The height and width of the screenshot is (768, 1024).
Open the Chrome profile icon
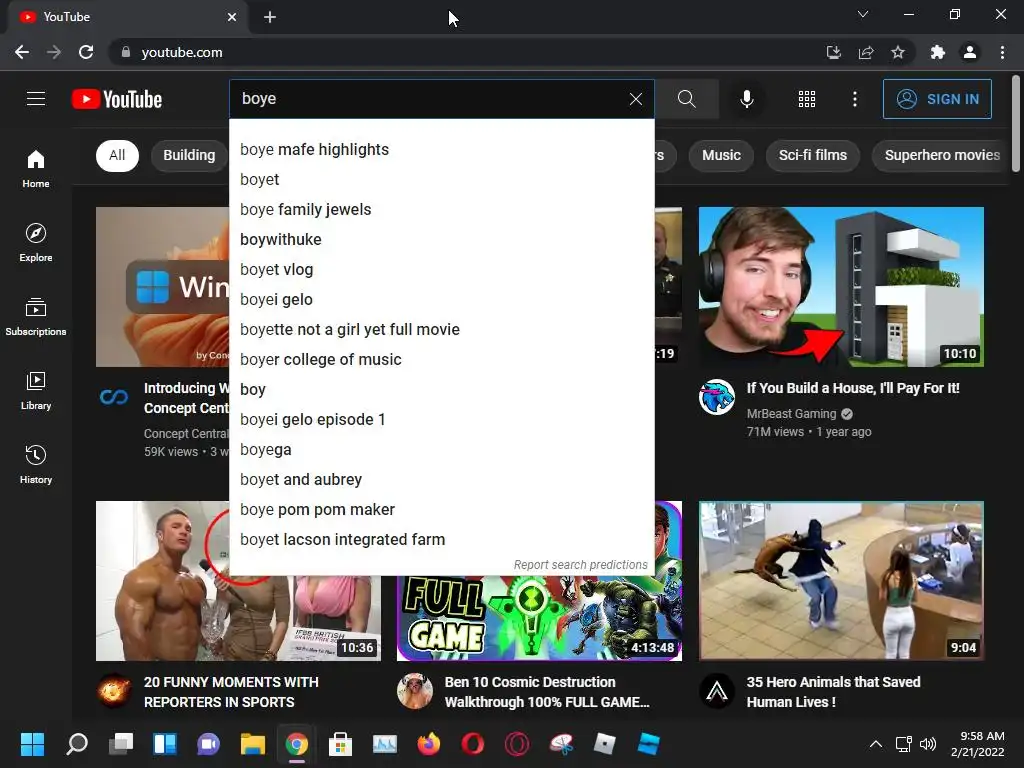point(970,52)
